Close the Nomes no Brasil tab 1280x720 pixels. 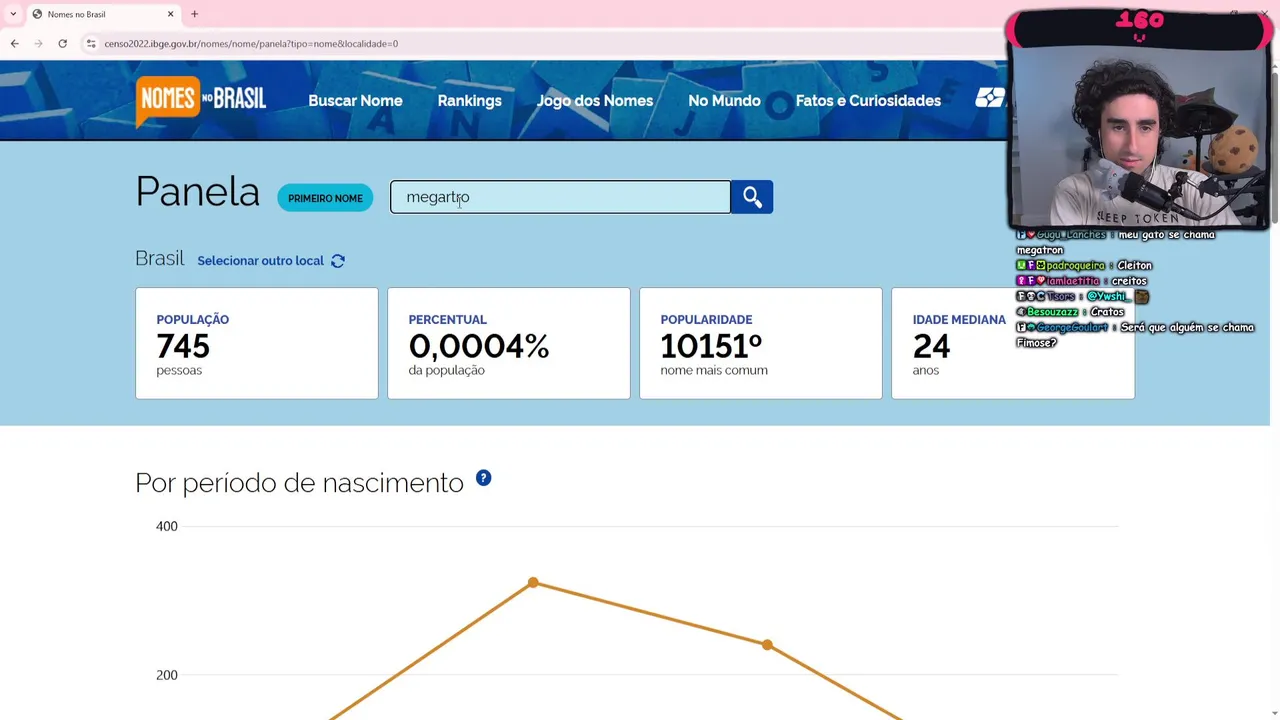(x=170, y=14)
